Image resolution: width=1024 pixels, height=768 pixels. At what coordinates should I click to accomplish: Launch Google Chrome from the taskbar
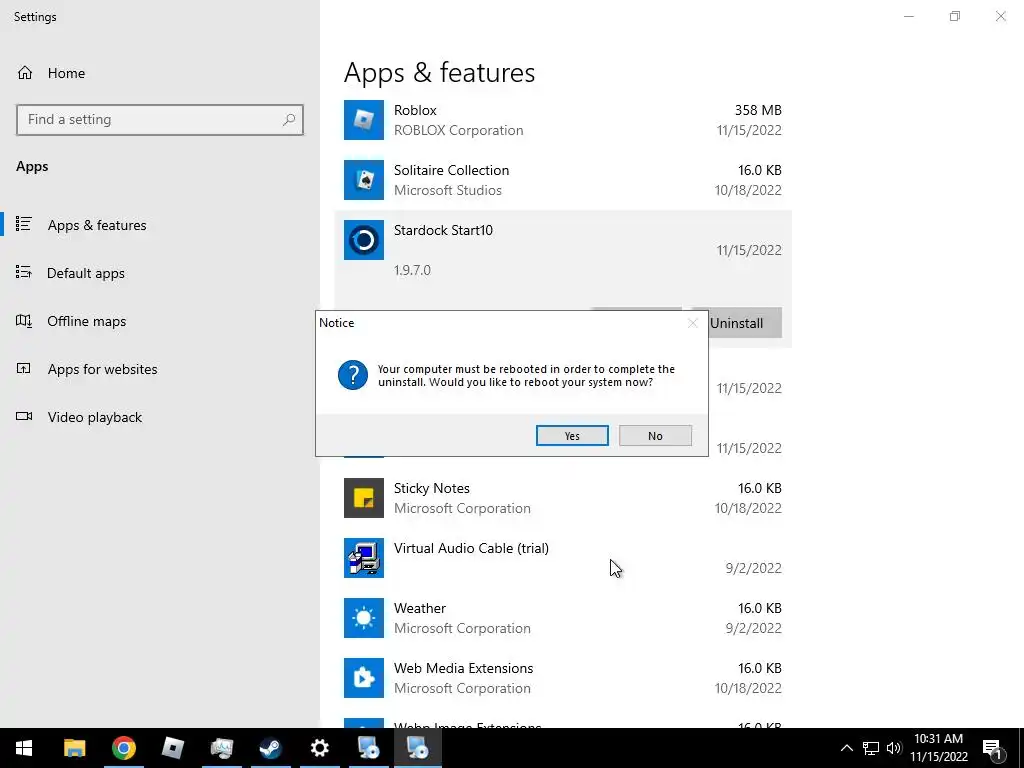pos(123,748)
